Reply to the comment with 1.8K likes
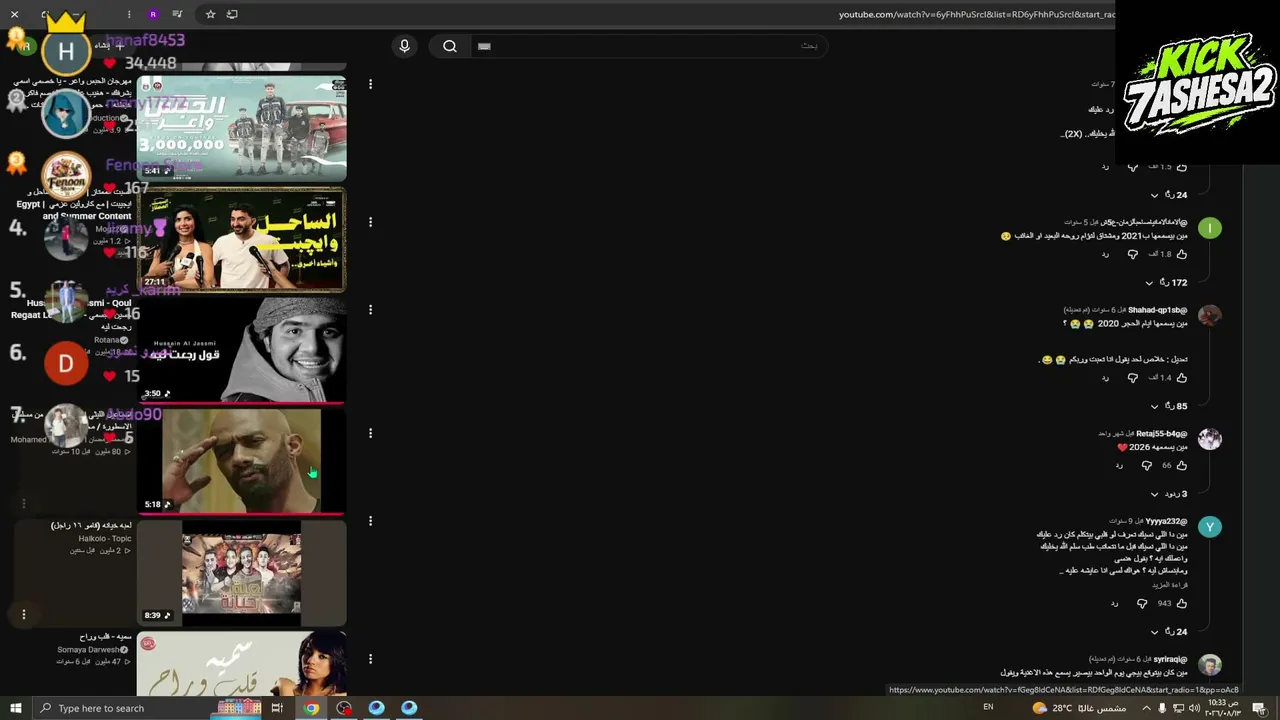The image size is (1280, 720). [1105, 254]
